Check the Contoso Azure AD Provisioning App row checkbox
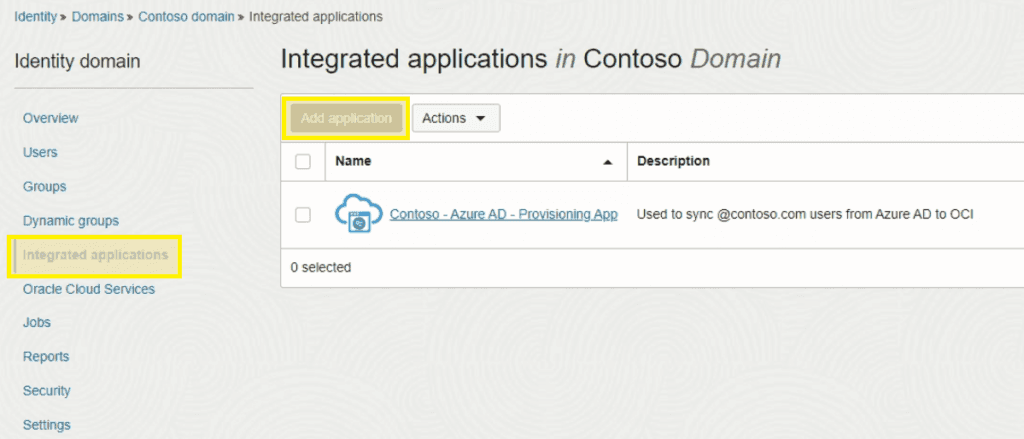The width and height of the screenshot is (1024, 439). coord(302,214)
